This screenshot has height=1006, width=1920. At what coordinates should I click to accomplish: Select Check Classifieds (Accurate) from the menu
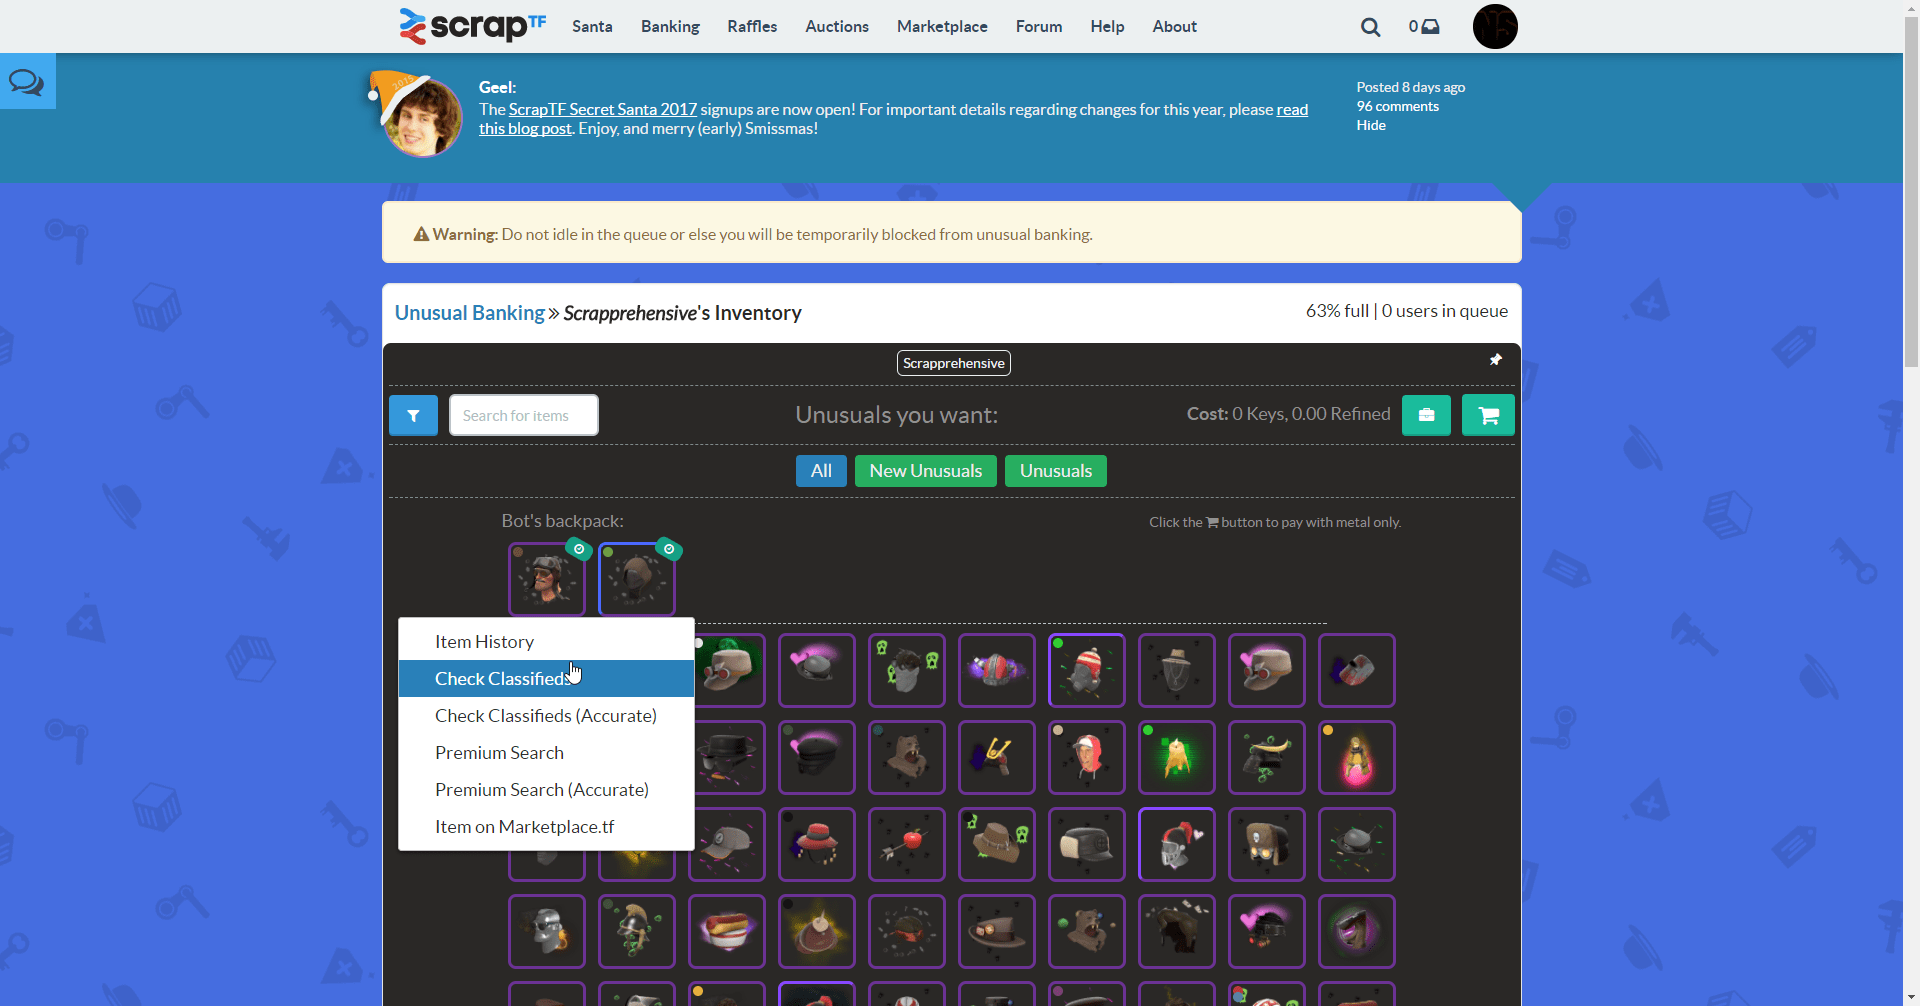point(545,715)
